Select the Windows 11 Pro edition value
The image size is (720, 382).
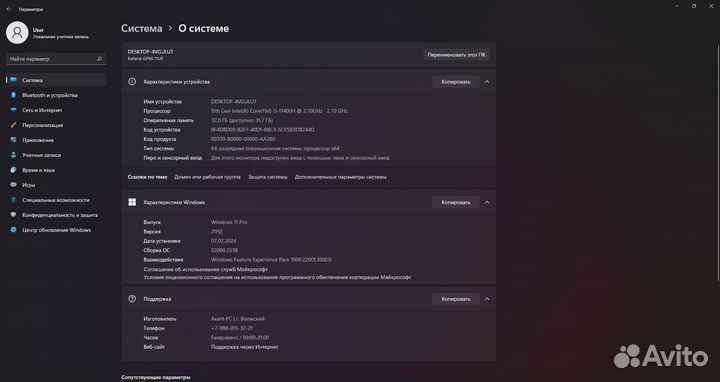pyautogui.click(x=229, y=222)
